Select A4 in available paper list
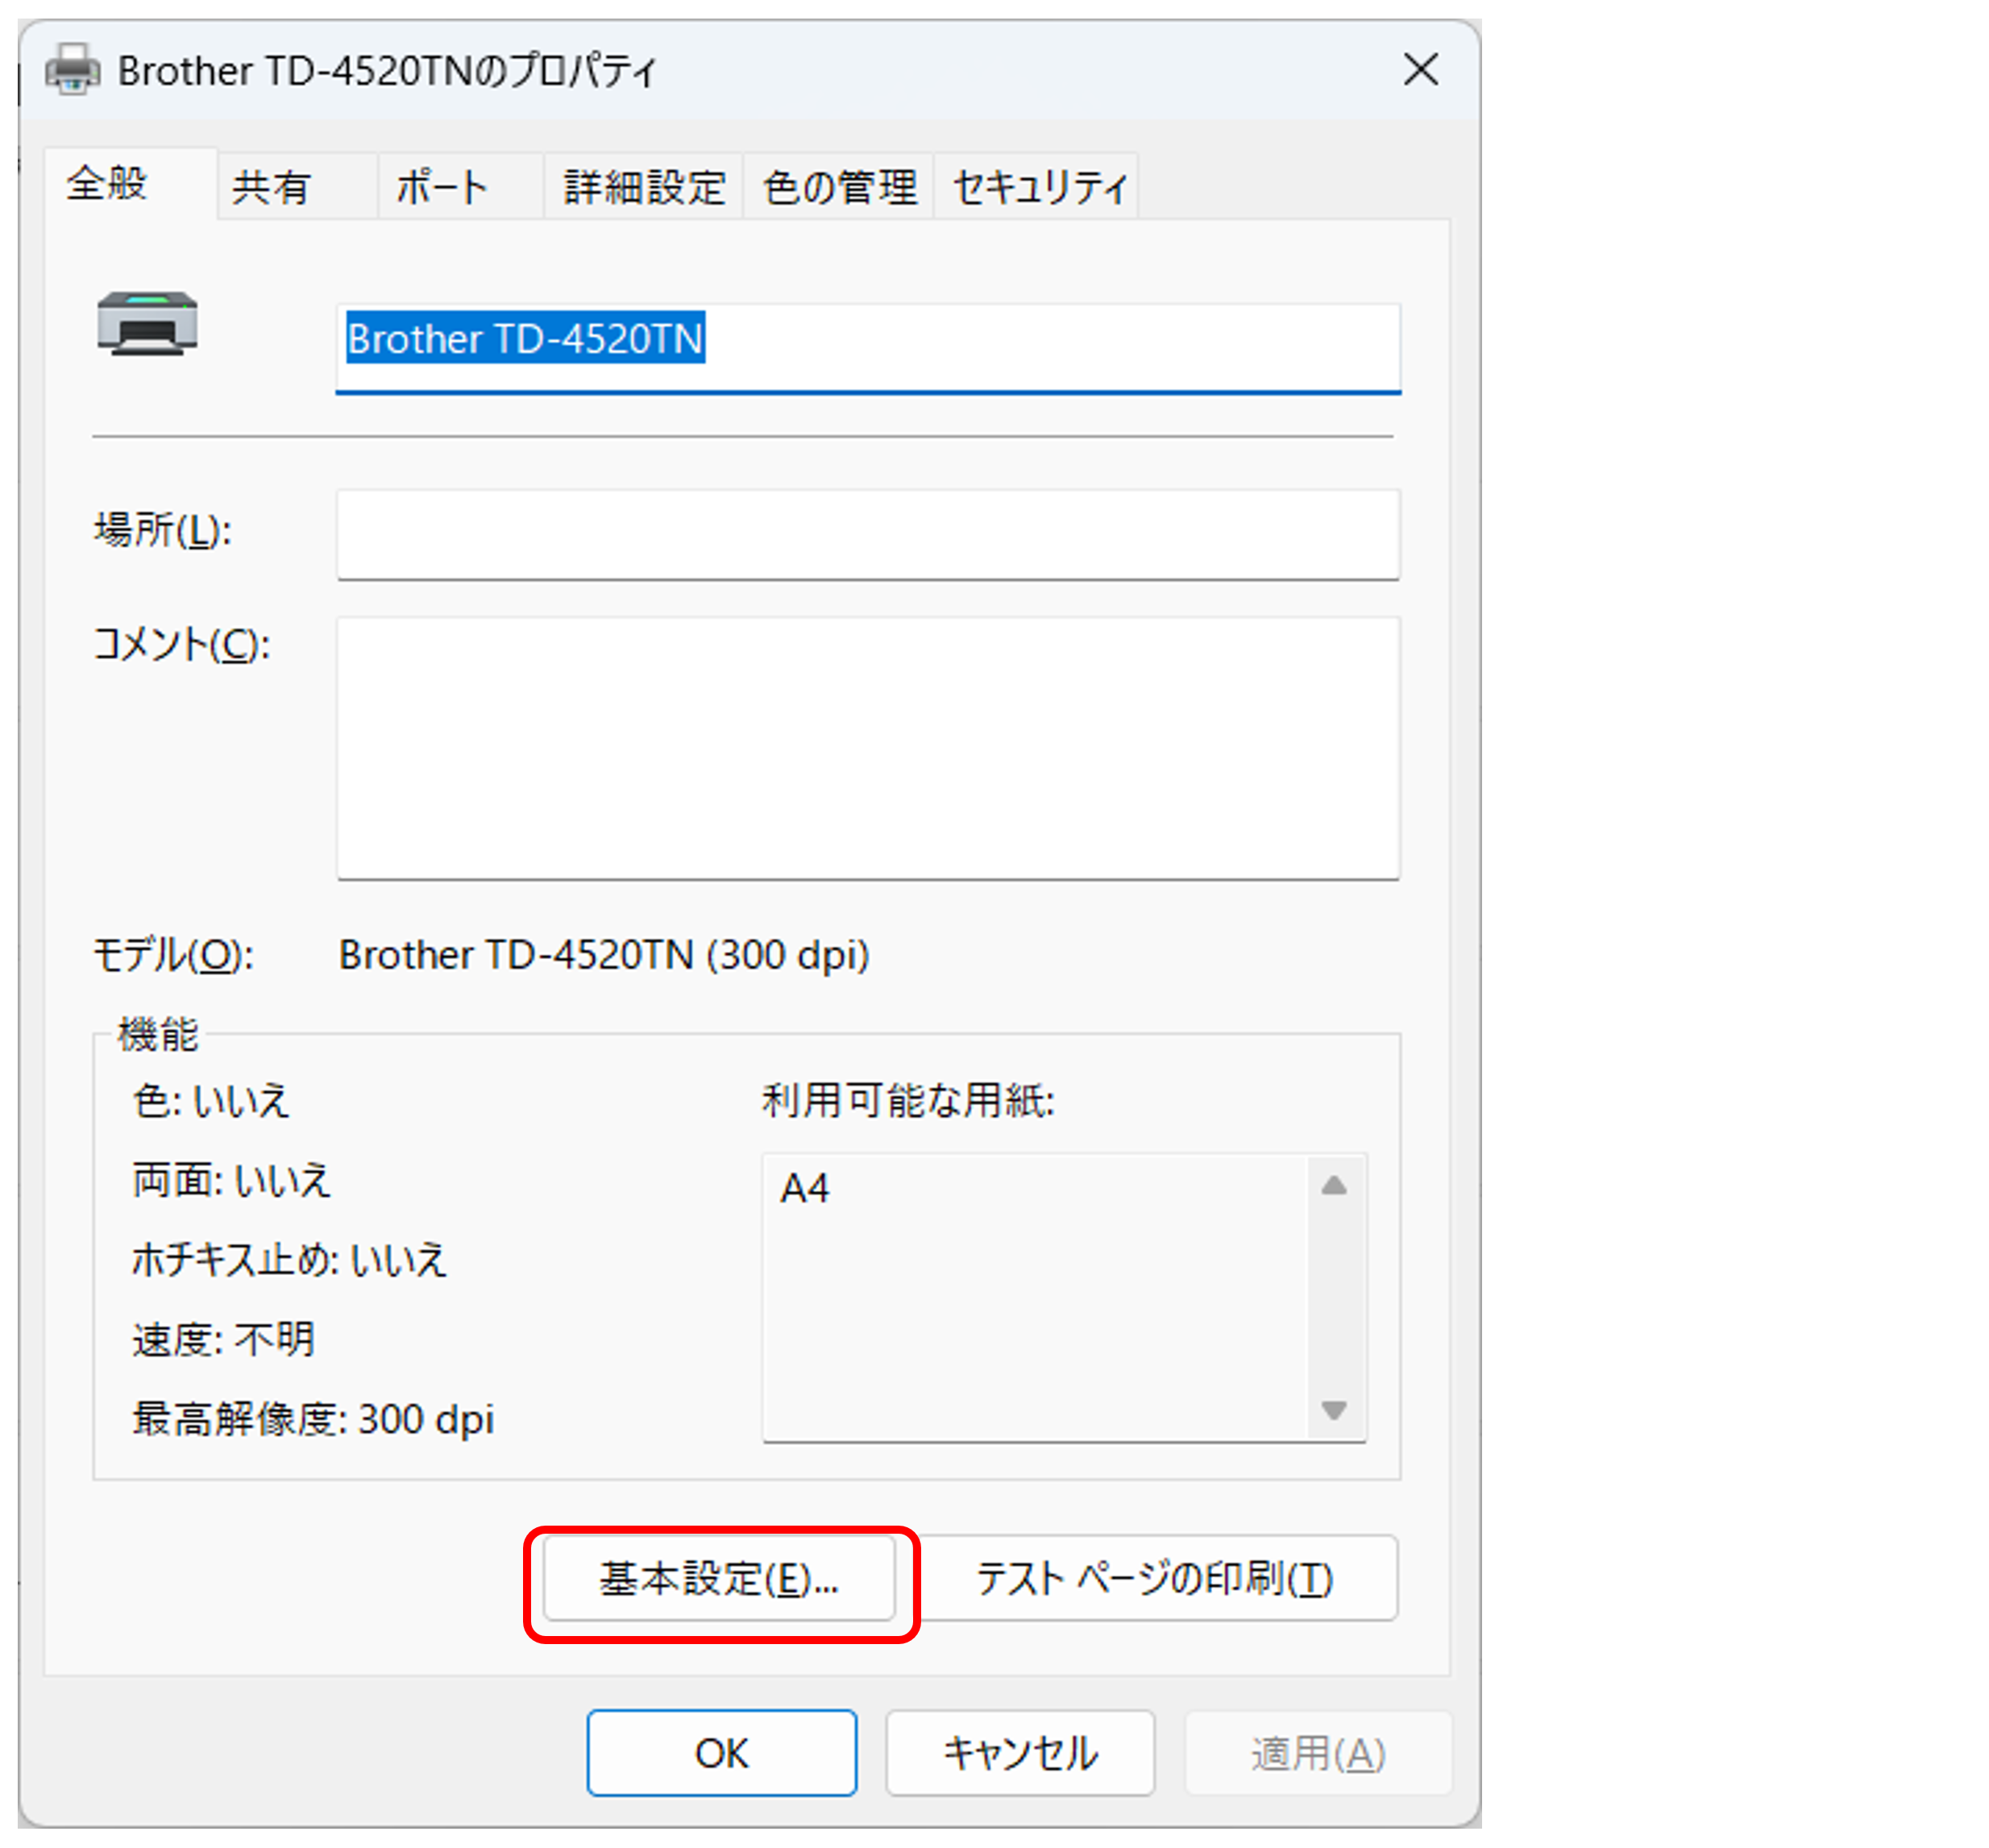Viewport: 1989px width, 1848px height. click(x=806, y=1189)
